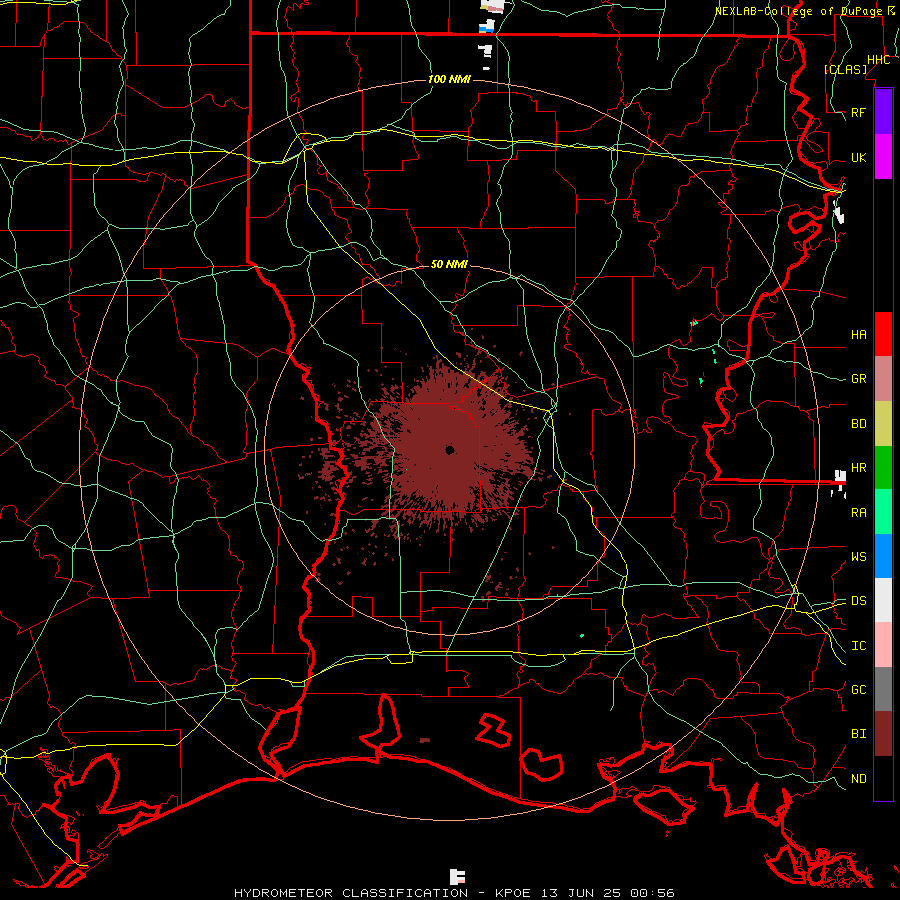The image size is (900, 900).
Task: Click the red HA legend swatch
Action: pos(883,334)
